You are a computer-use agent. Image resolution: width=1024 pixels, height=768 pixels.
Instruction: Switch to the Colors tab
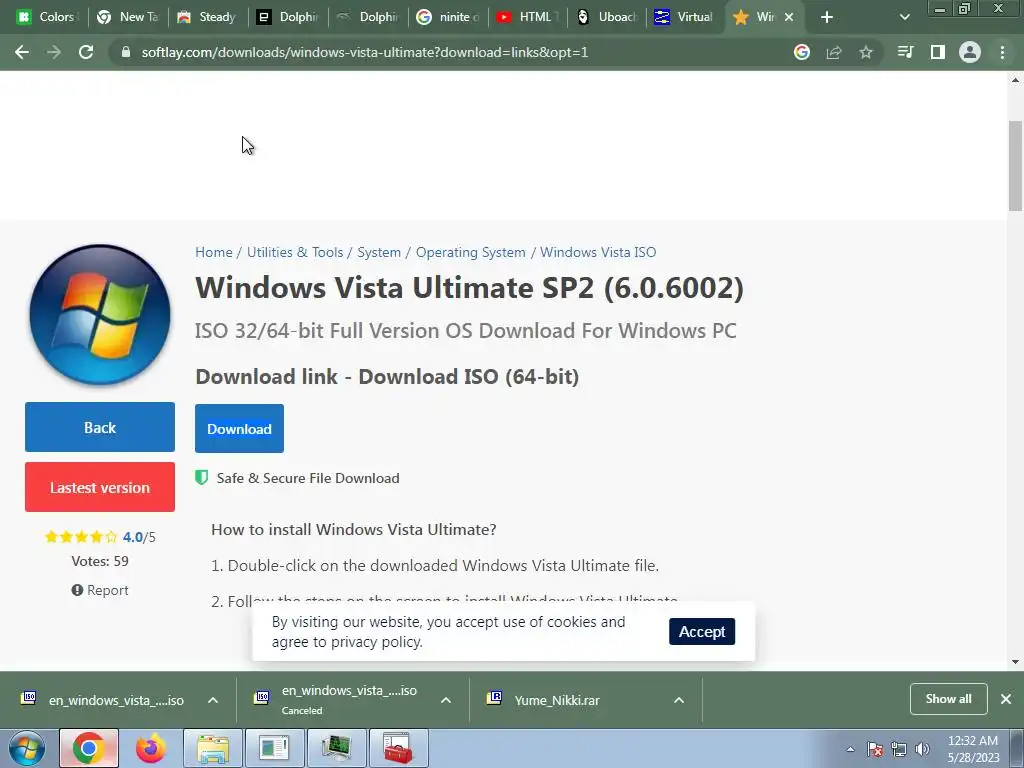47,17
